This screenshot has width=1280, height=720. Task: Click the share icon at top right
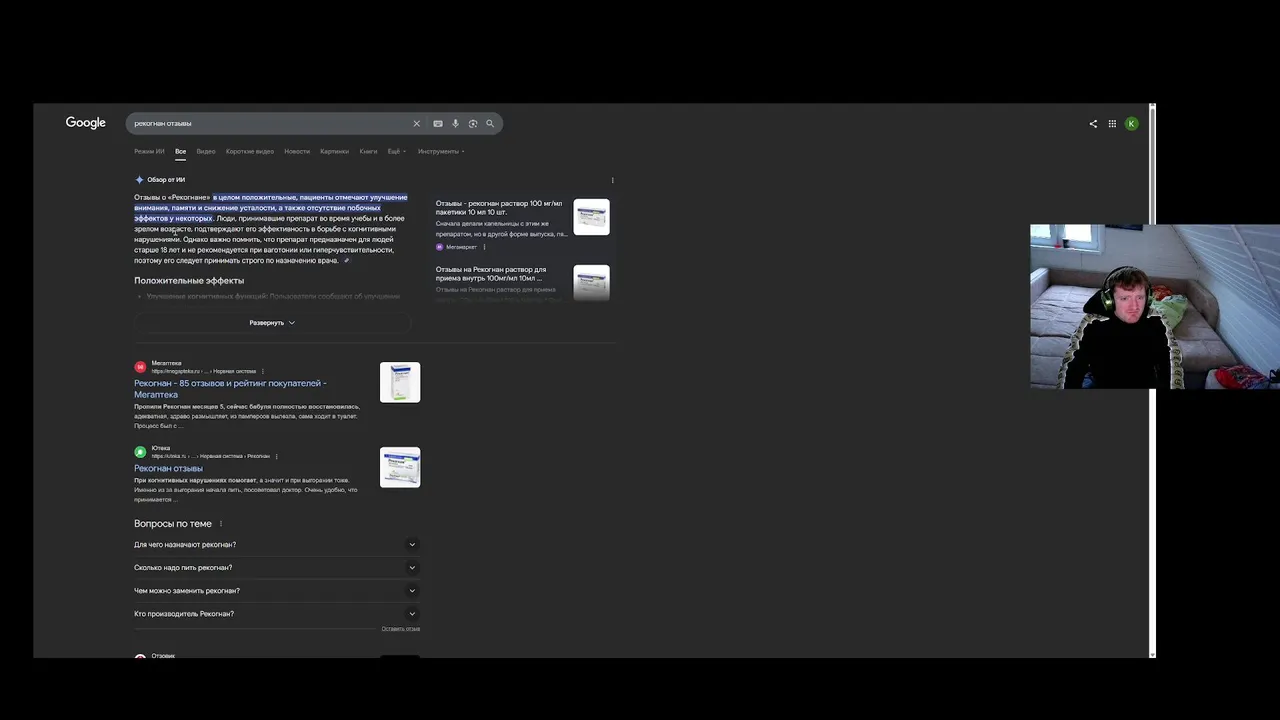point(1093,124)
